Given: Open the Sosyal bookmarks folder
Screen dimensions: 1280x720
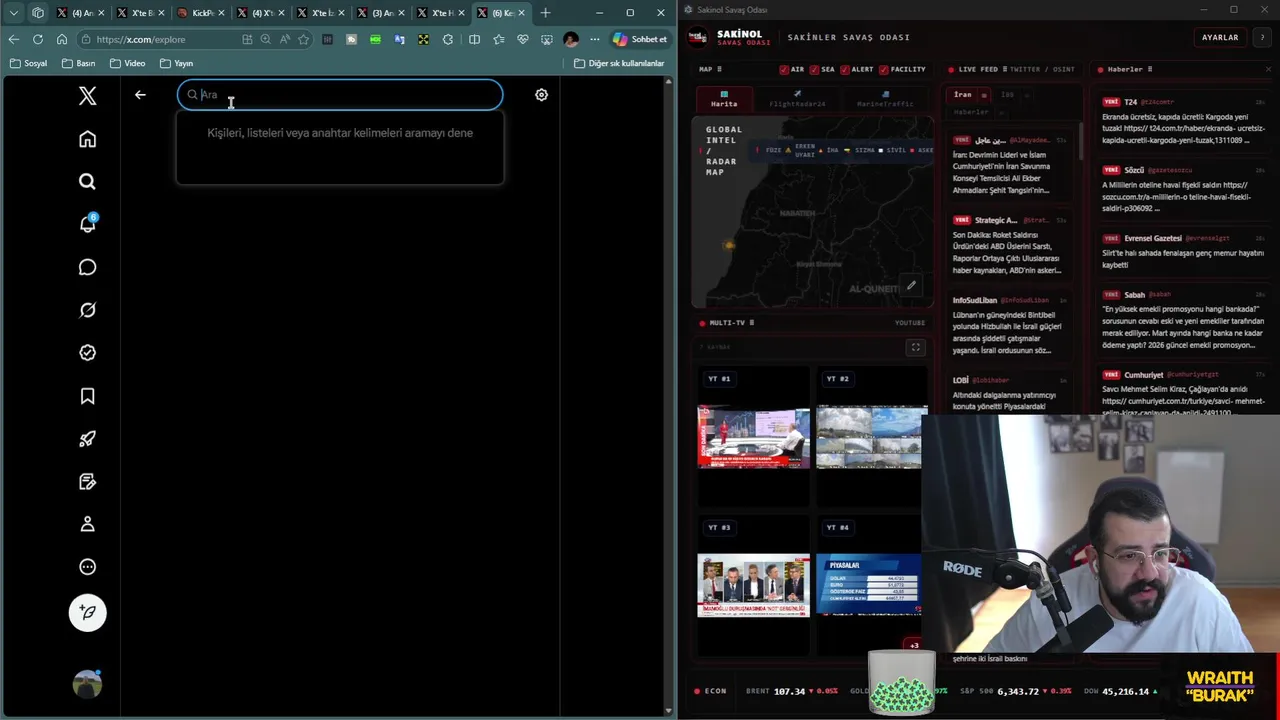Looking at the screenshot, I should 28,63.
